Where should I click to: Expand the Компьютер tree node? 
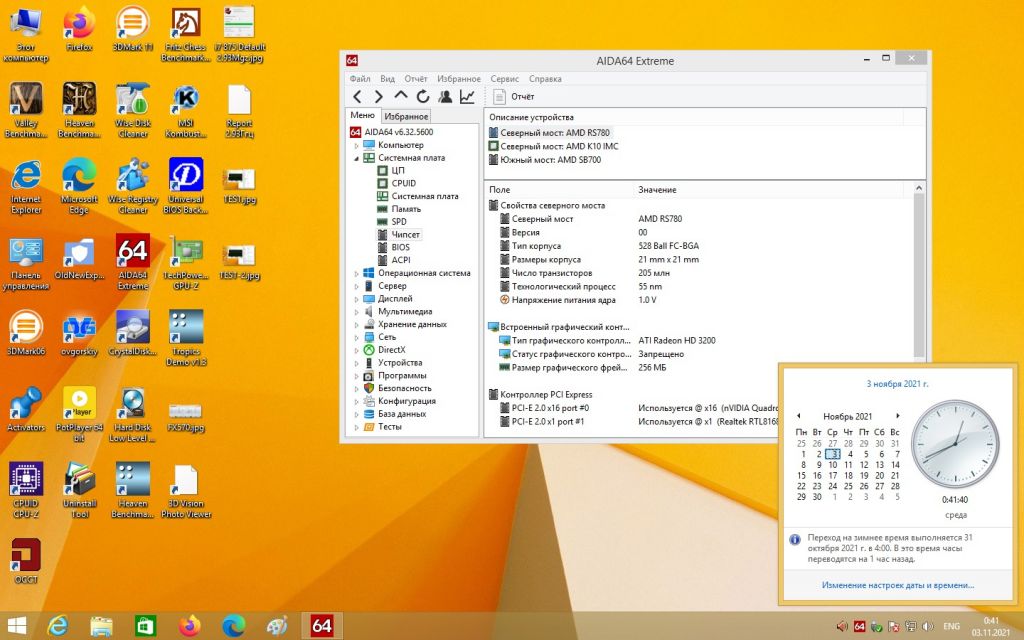click(357, 146)
